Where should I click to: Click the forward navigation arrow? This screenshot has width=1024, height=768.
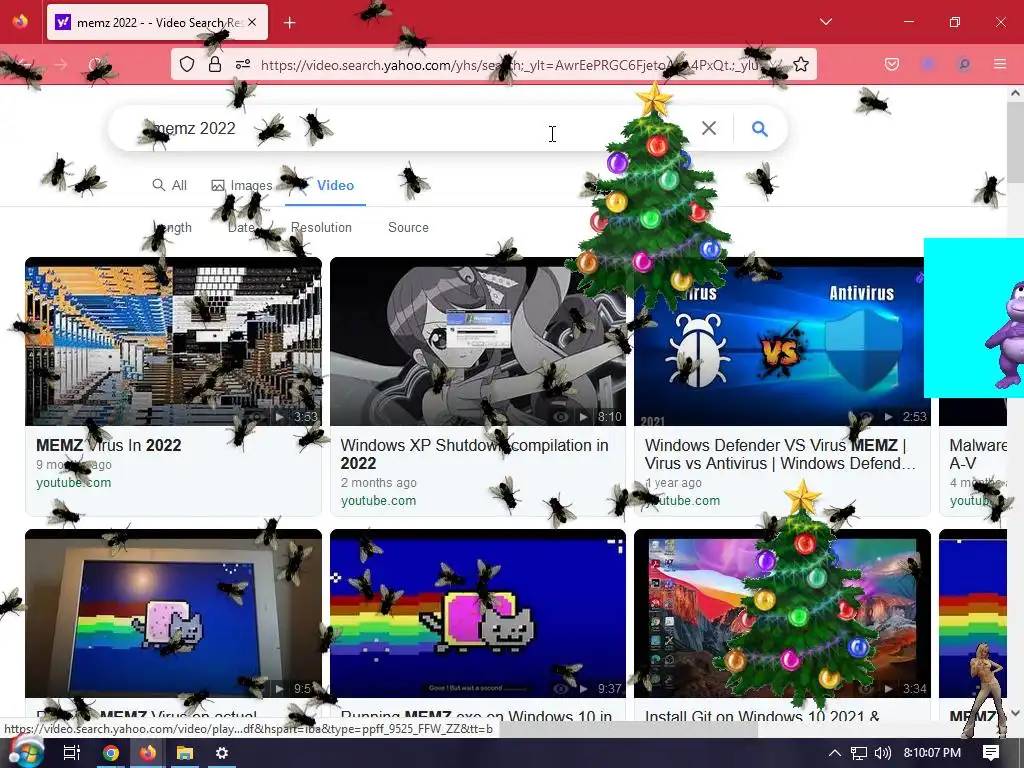[60, 65]
